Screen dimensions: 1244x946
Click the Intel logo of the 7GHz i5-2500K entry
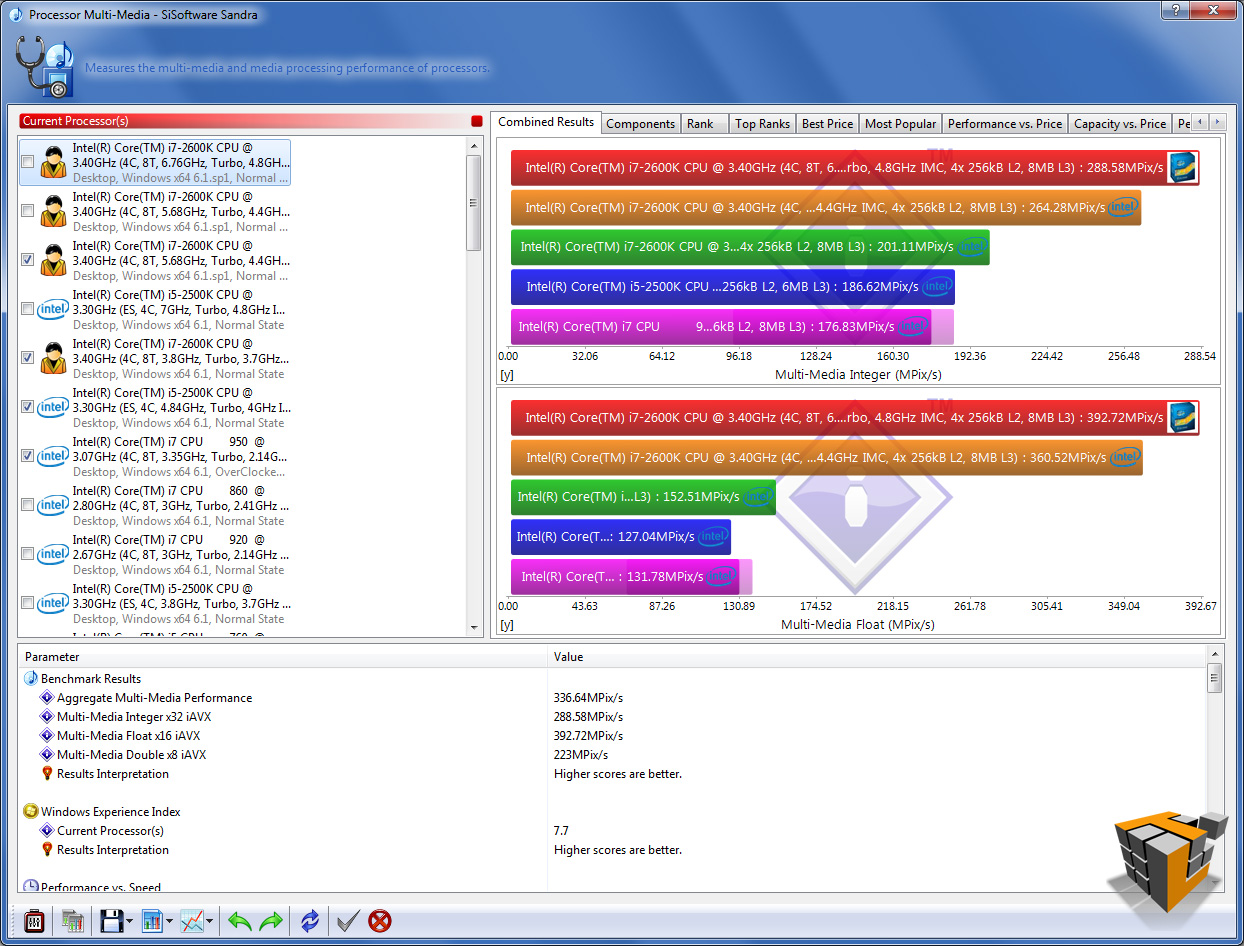pos(53,308)
